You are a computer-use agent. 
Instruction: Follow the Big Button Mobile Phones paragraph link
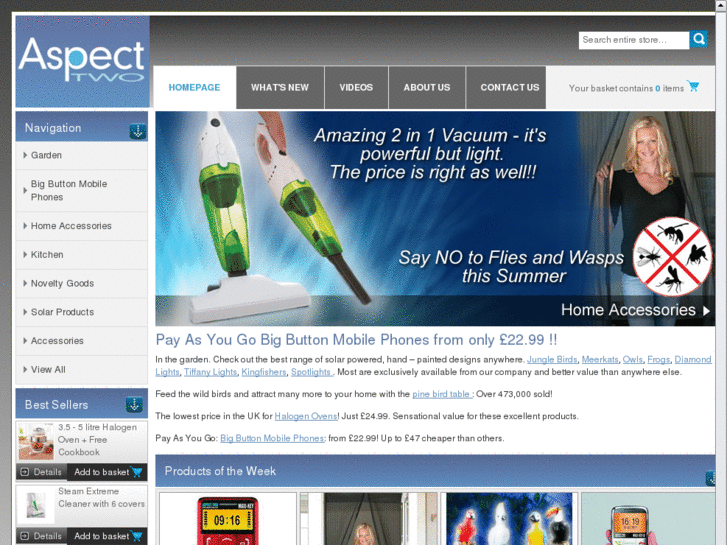(x=272, y=438)
